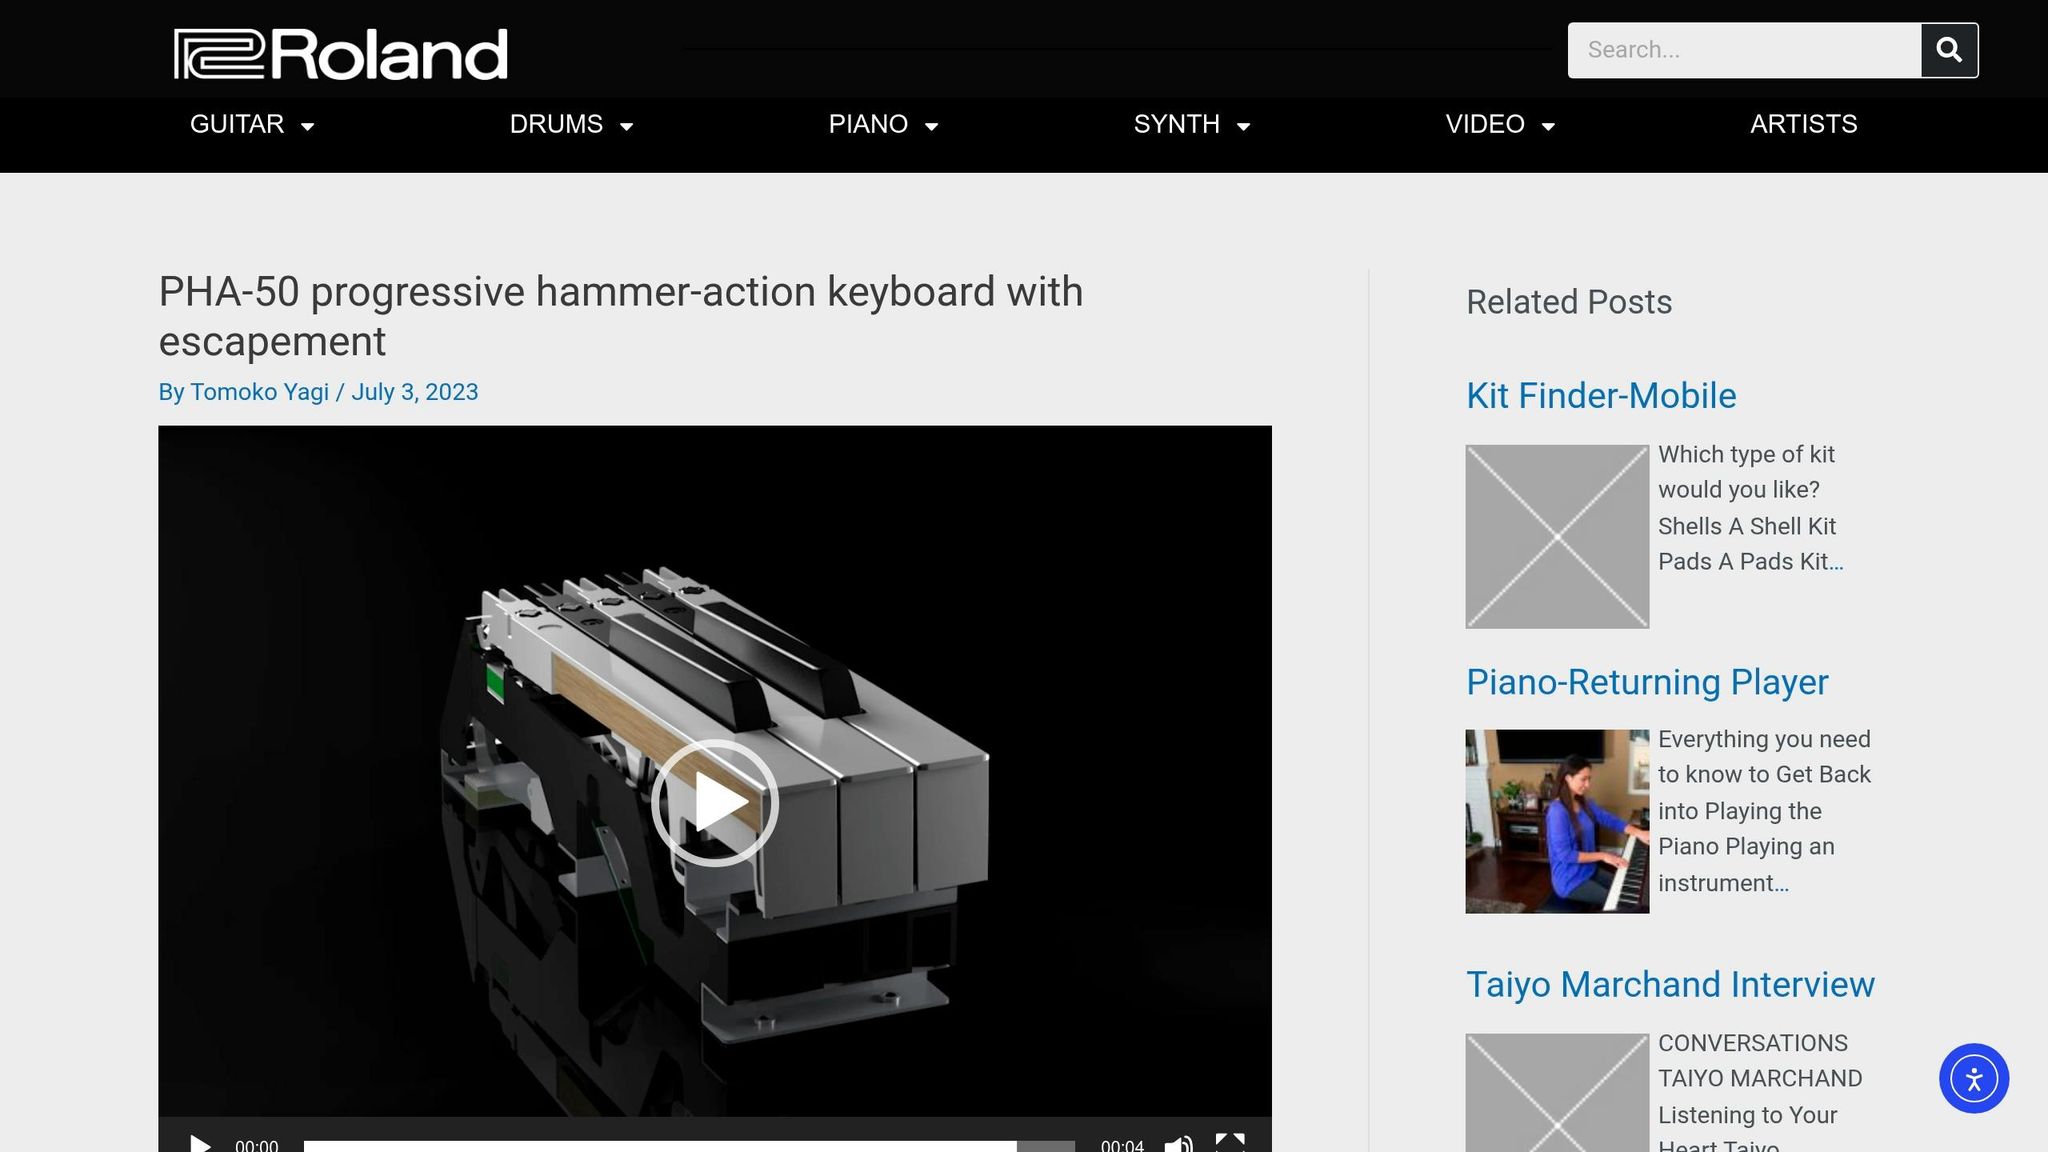
Task: Click the pianist thumbnail image
Action: (x=1557, y=821)
